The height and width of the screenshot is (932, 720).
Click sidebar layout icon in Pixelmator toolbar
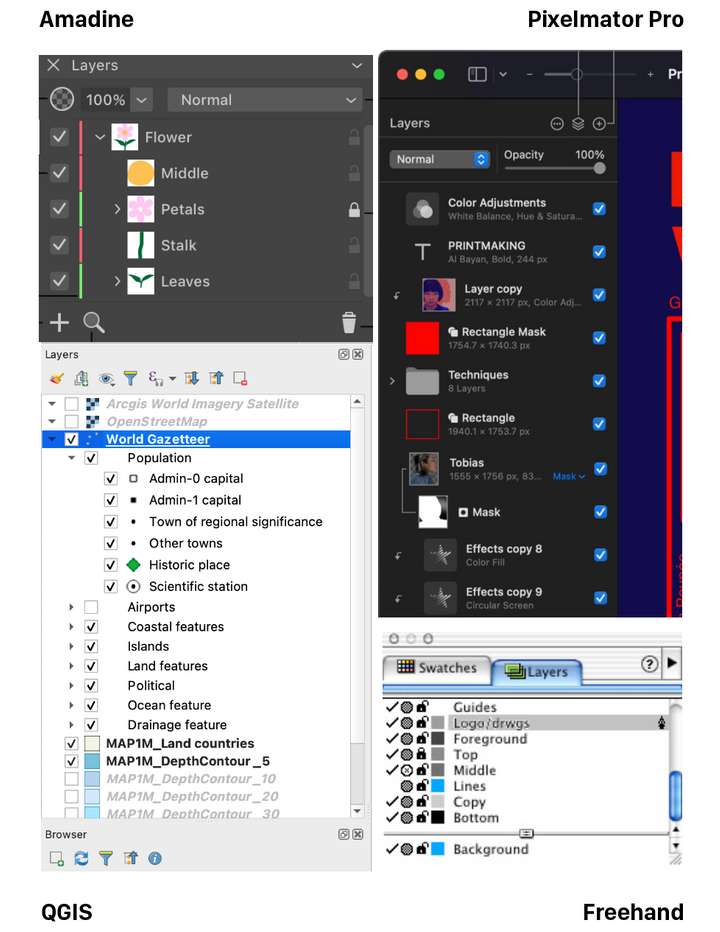477,74
